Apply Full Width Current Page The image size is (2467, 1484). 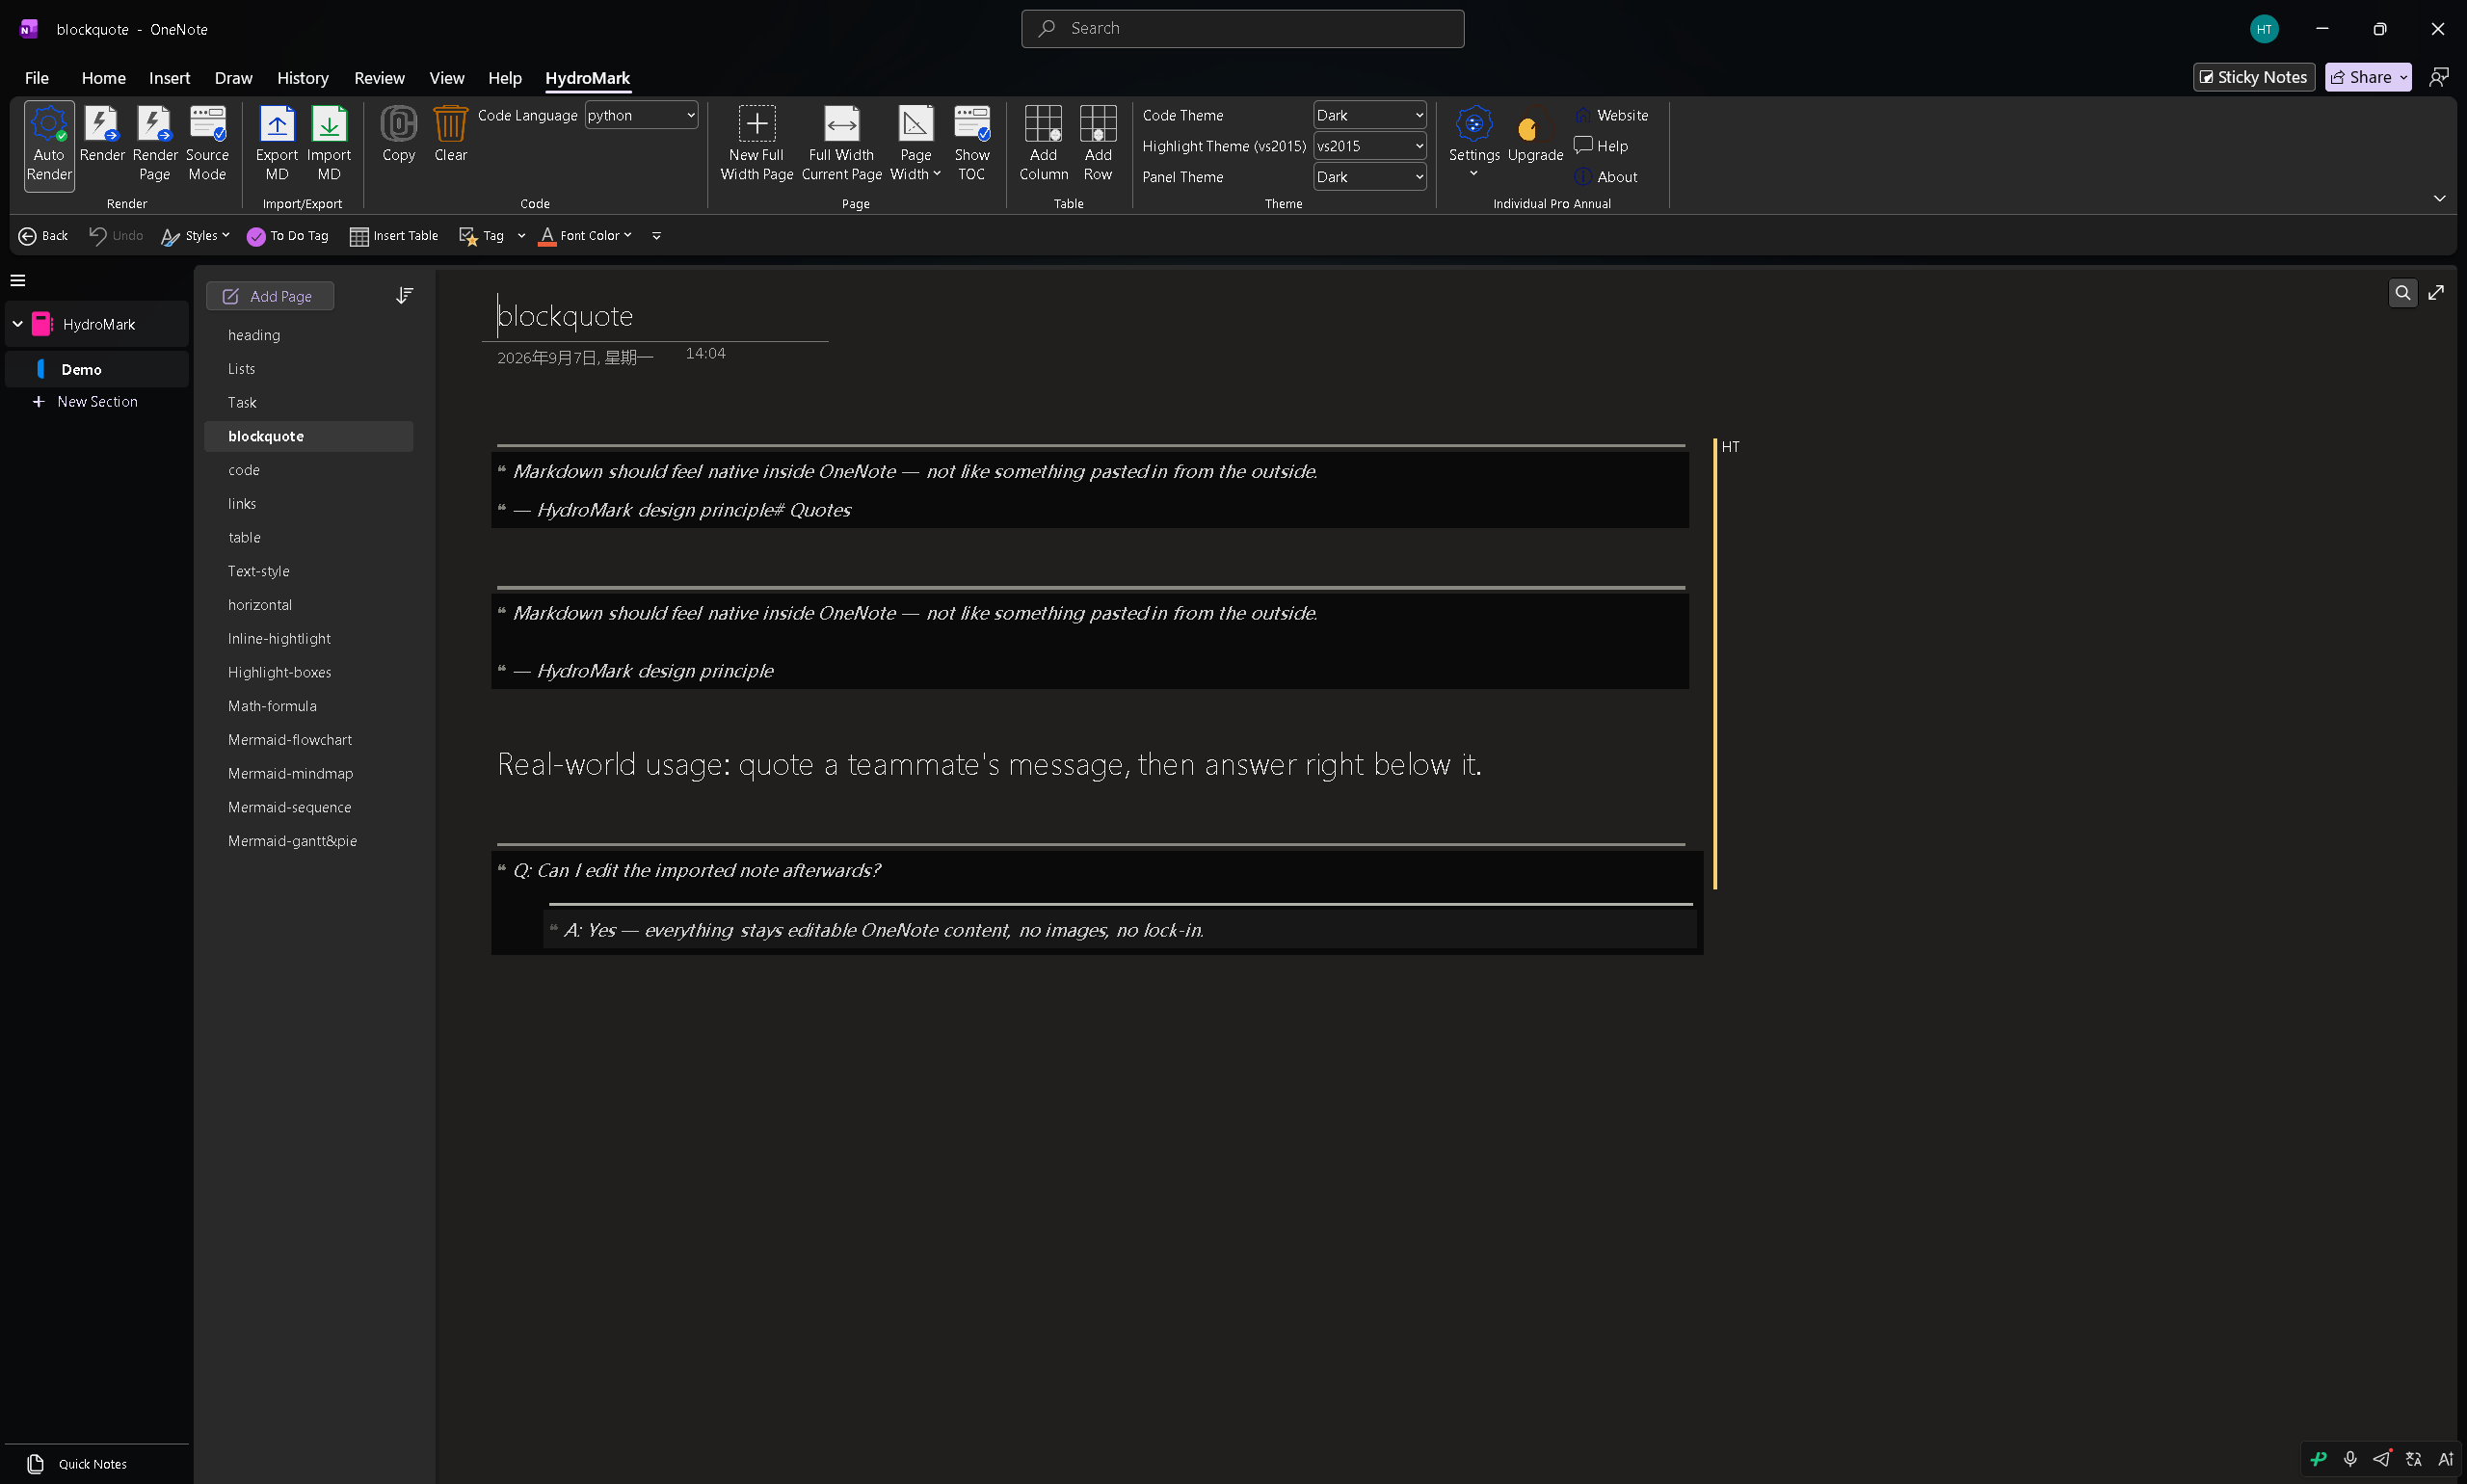coord(842,145)
